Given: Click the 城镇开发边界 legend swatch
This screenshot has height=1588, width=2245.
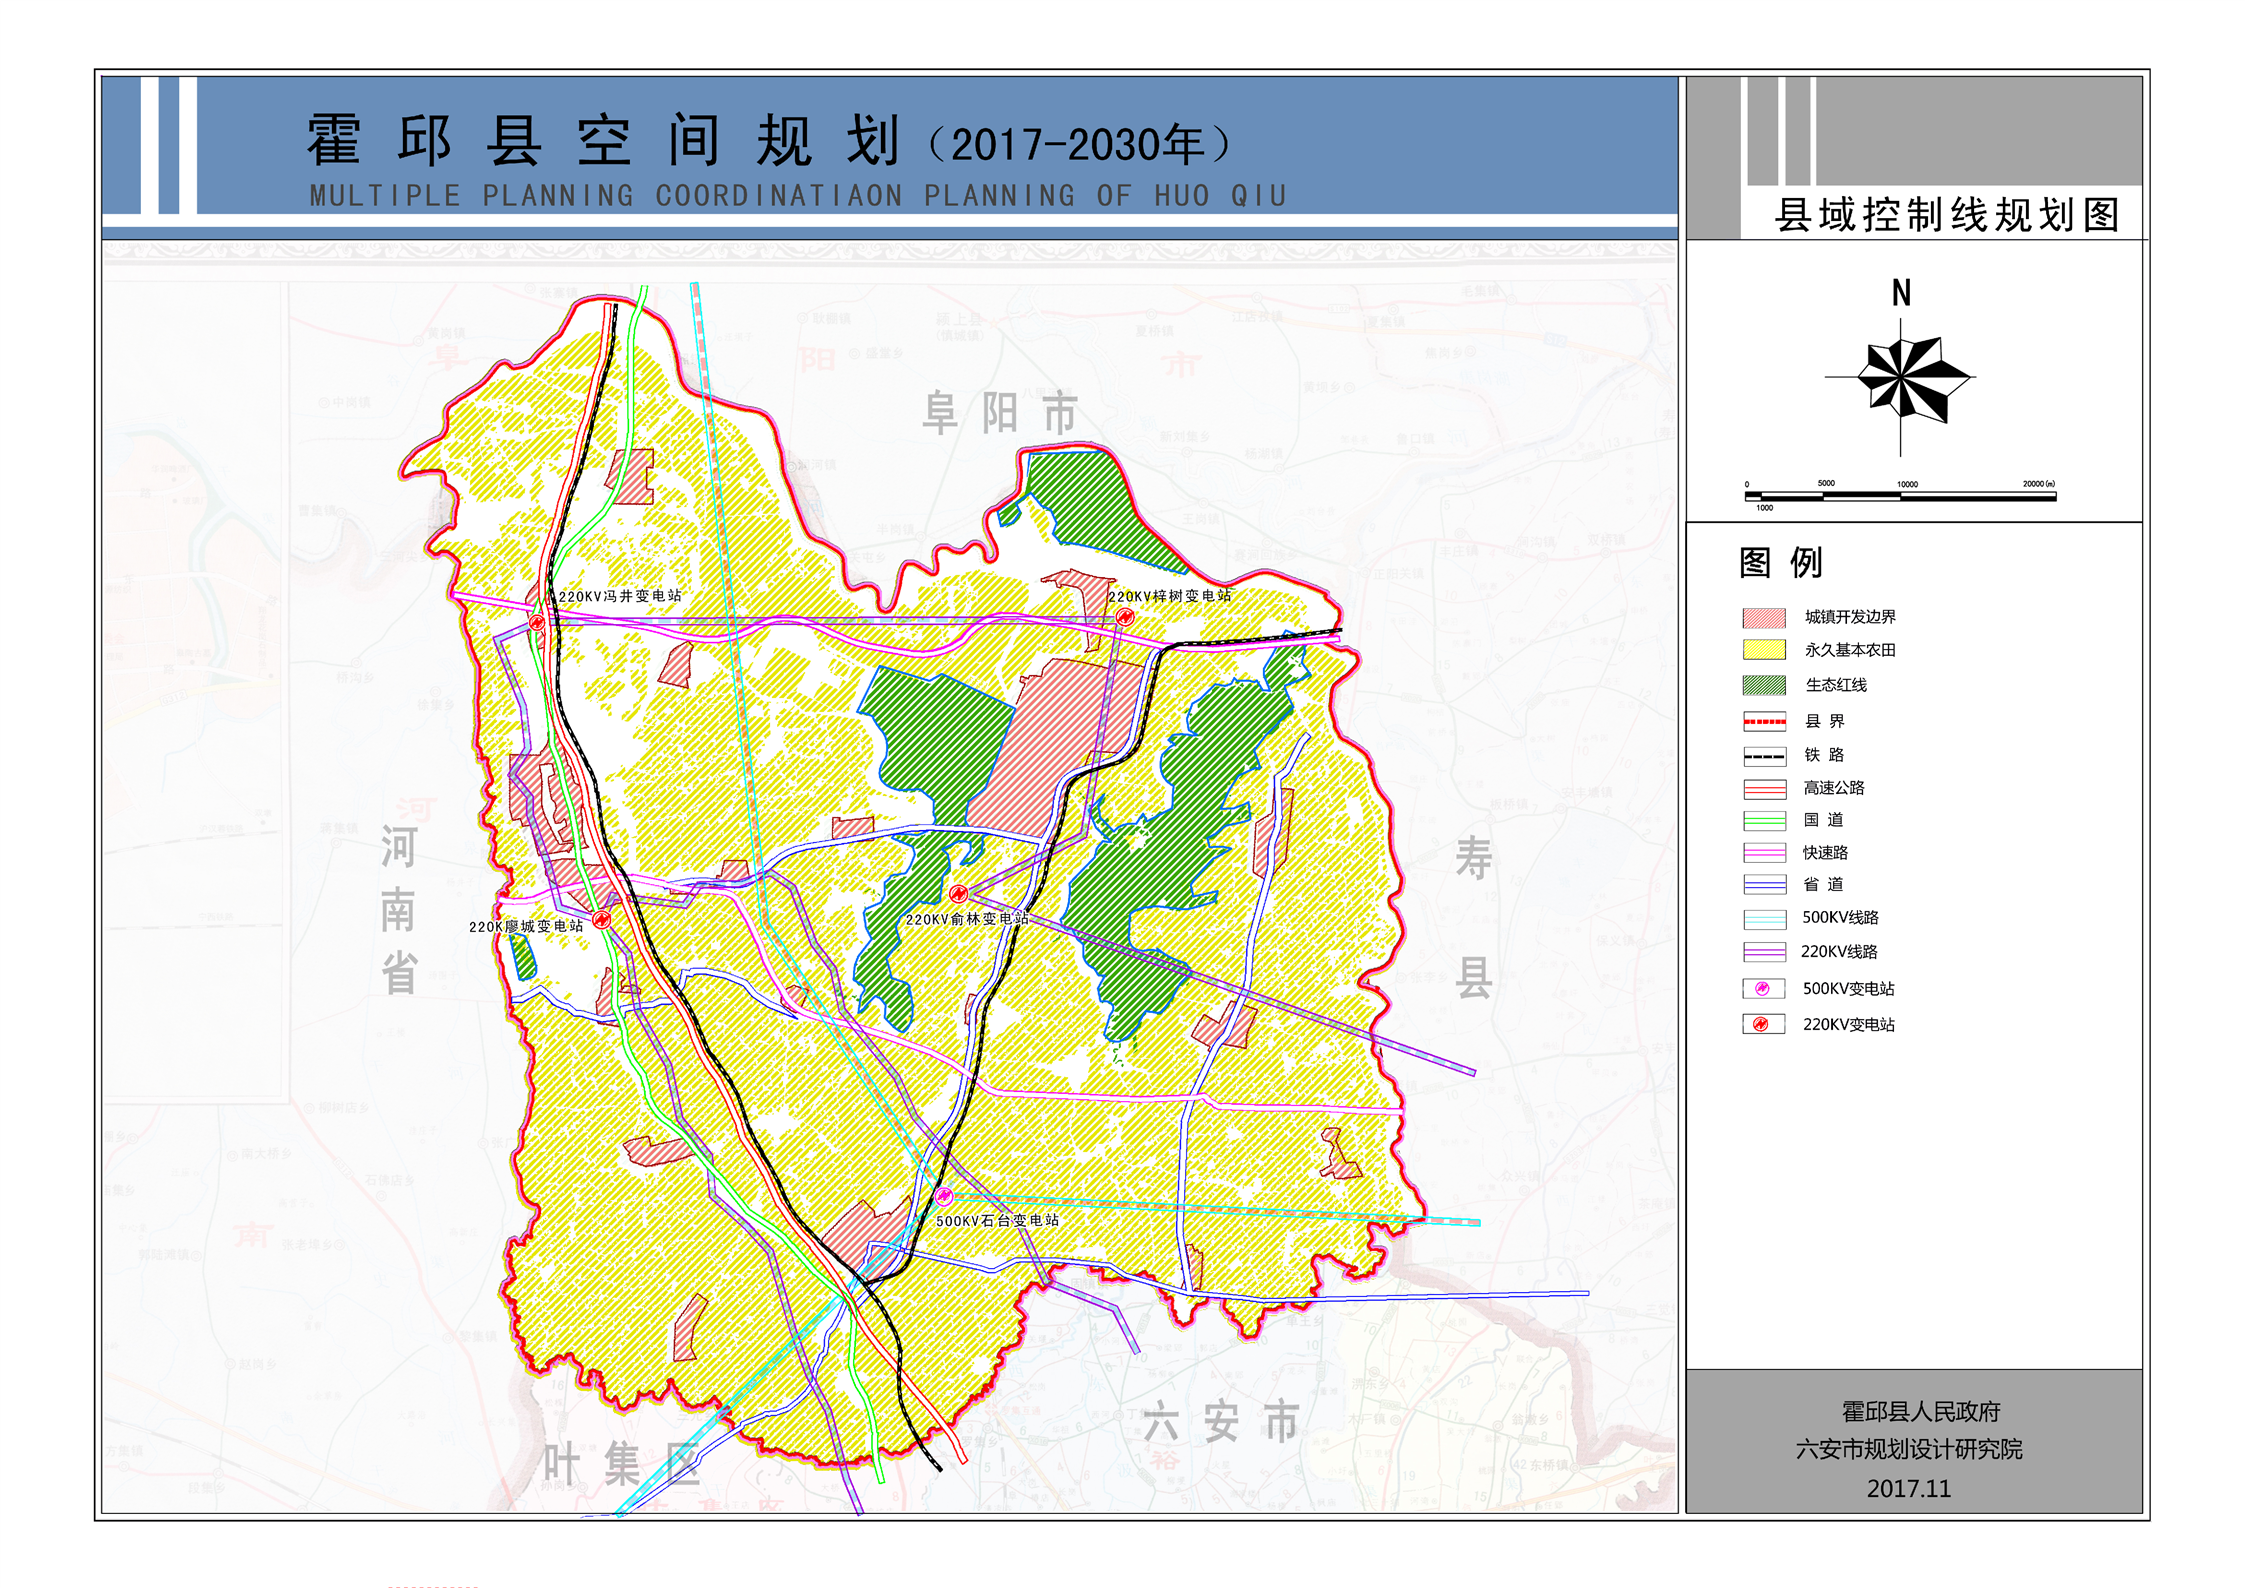Looking at the screenshot, I should 1763,617.
